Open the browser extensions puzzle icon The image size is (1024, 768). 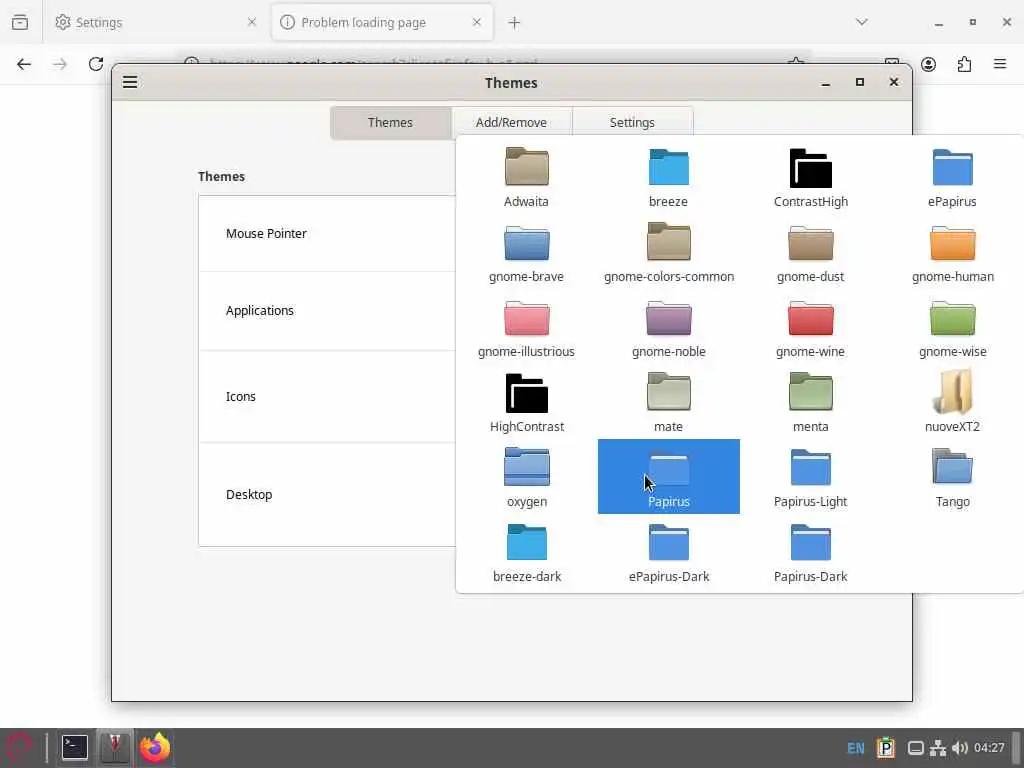(964, 64)
